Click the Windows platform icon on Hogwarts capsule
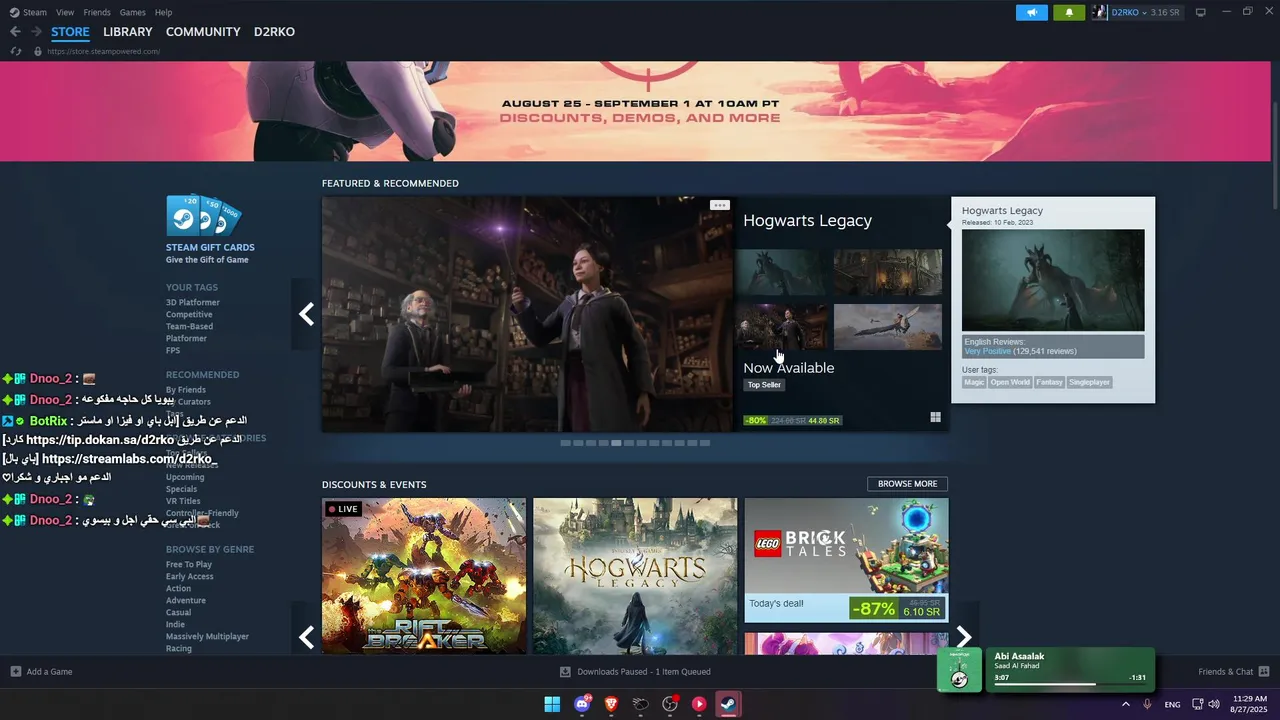The width and height of the screenshot is (1280, 720). coord(935,417)
